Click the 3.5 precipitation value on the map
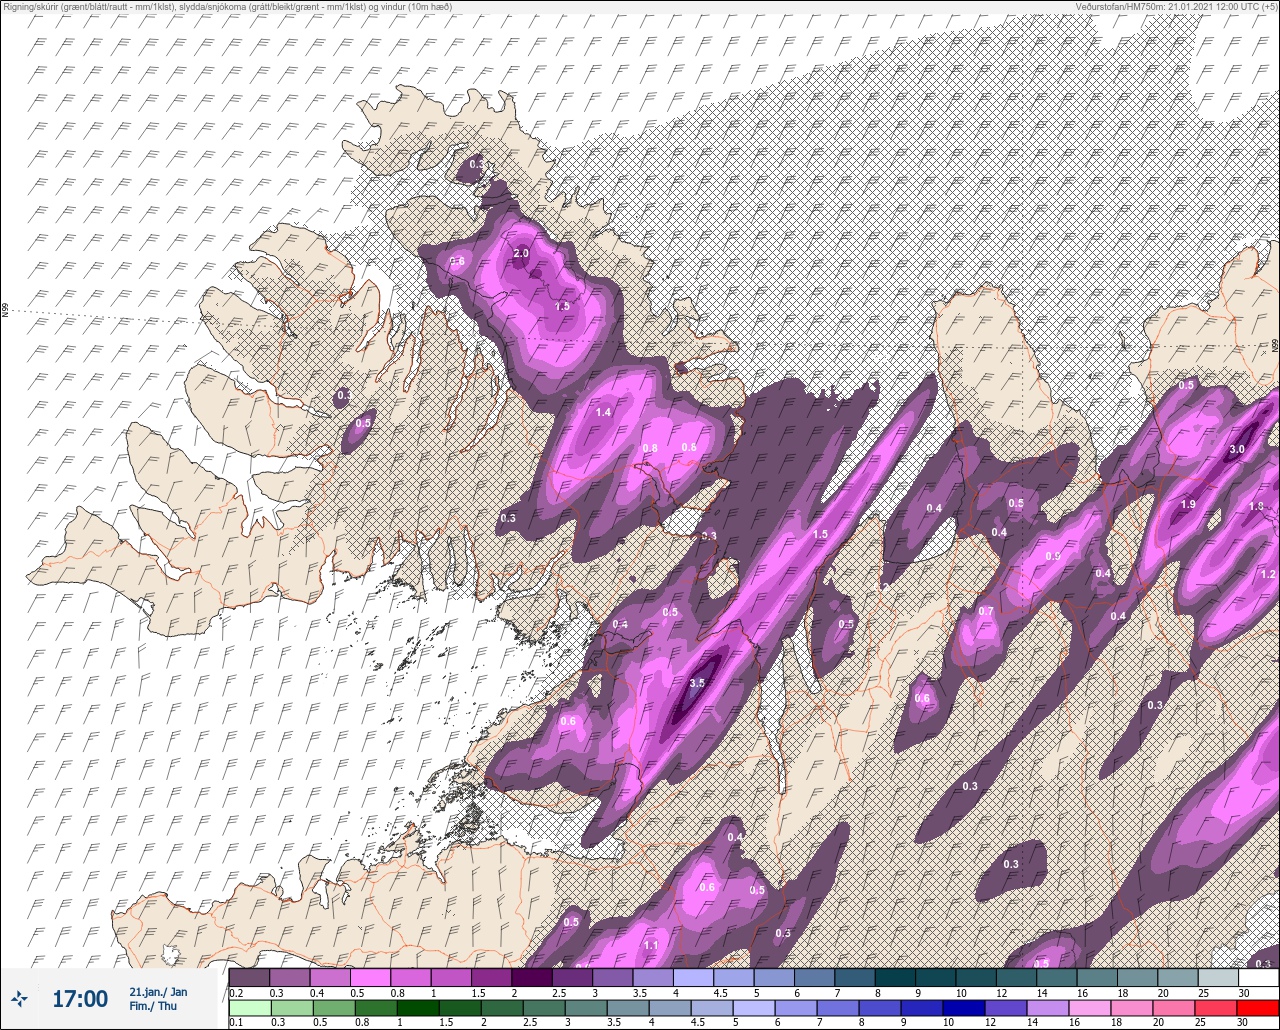This screenshot has width=1280, height=1030. click(698, 684)
